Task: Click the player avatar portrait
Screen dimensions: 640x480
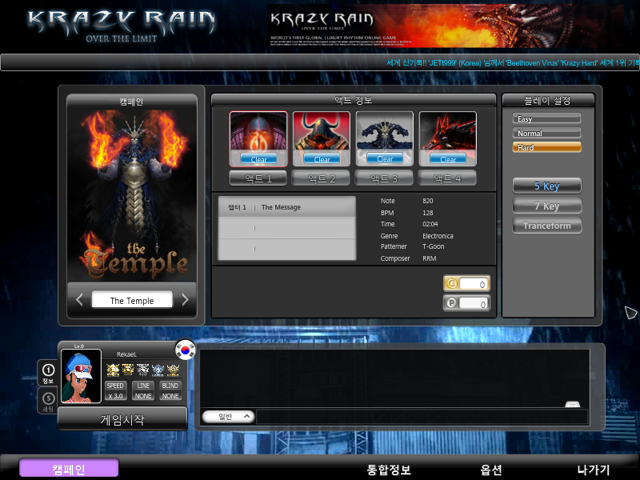Action: (81, 376)
